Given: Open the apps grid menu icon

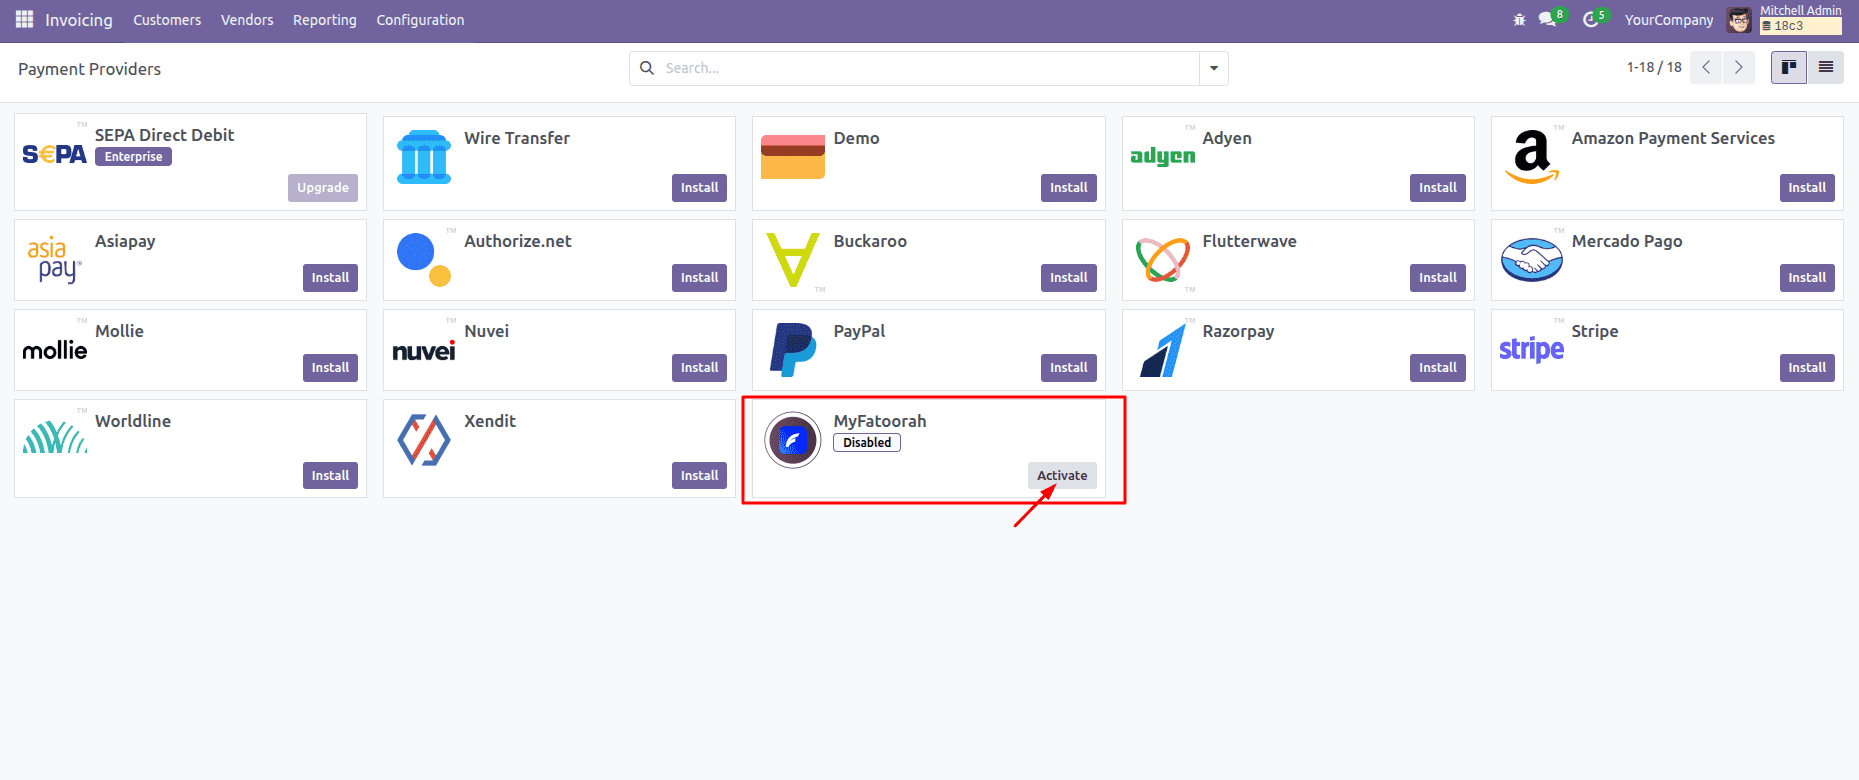Looking at the screenshot, I should coord(25,20).
